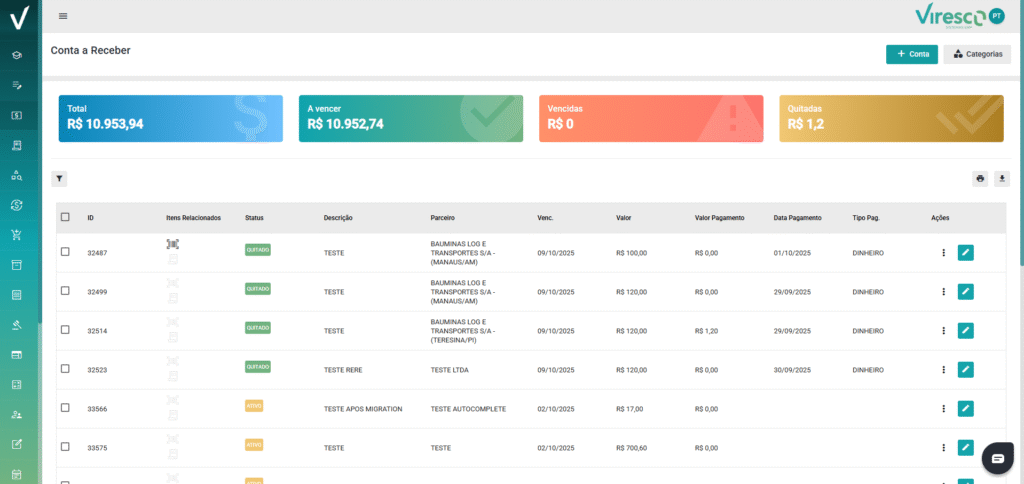Click the filter funnel icon above the table
This screenshot has height=484, width=1024.
(59, 179)
